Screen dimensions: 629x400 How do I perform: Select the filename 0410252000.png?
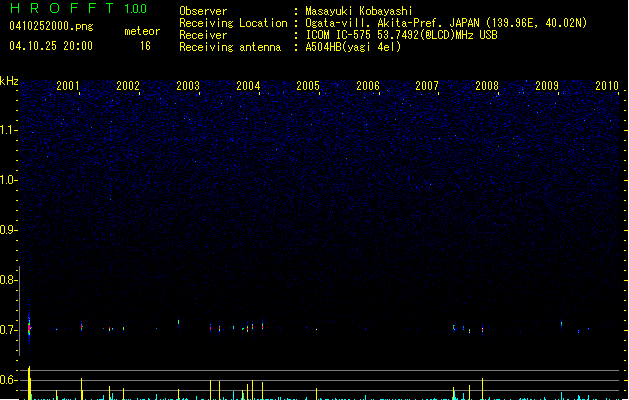coord(51,26)
